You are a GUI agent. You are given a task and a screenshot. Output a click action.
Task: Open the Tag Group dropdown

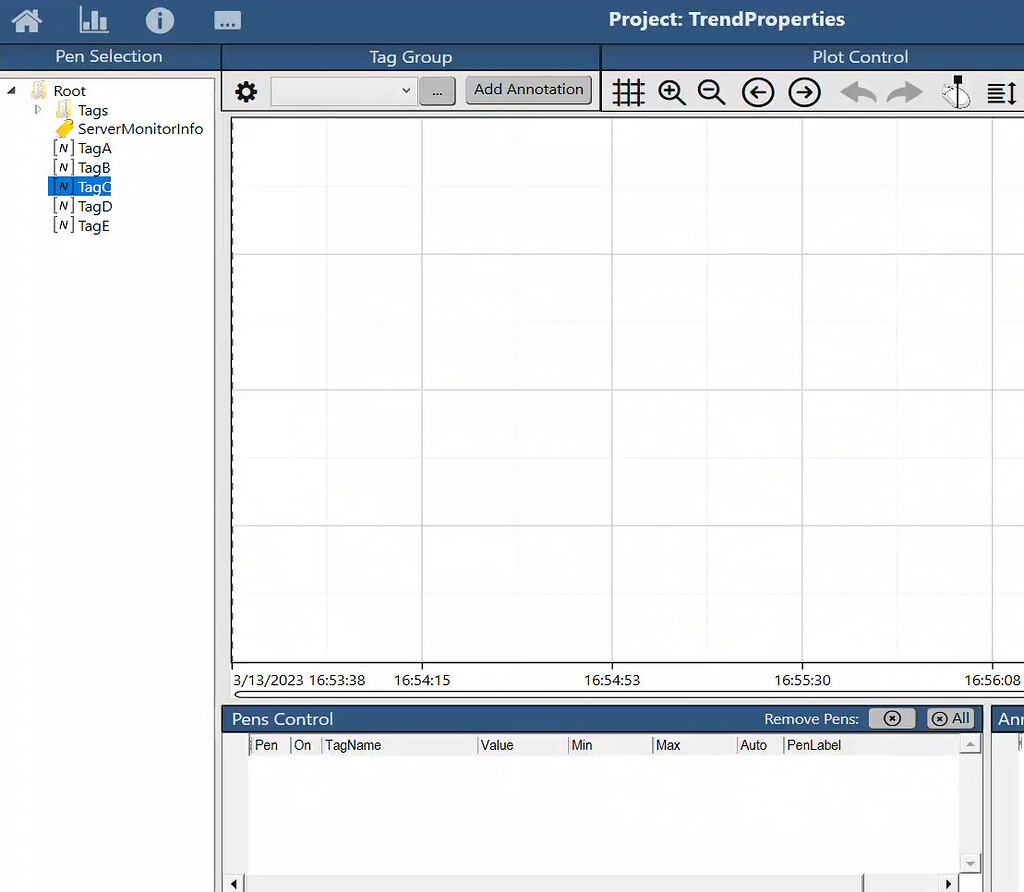(x=344, y=91)
